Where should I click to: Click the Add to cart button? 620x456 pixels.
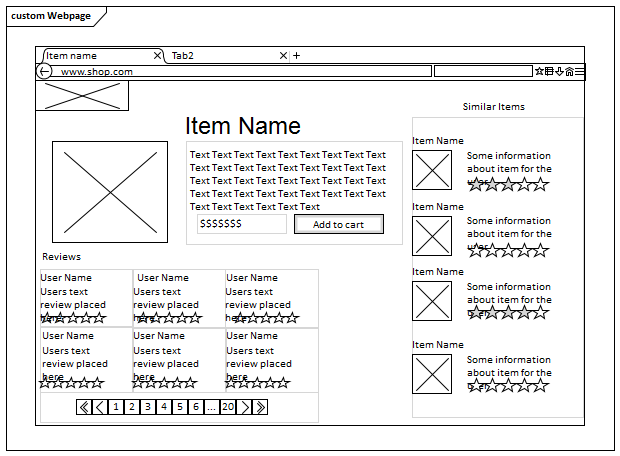(339, 224)
